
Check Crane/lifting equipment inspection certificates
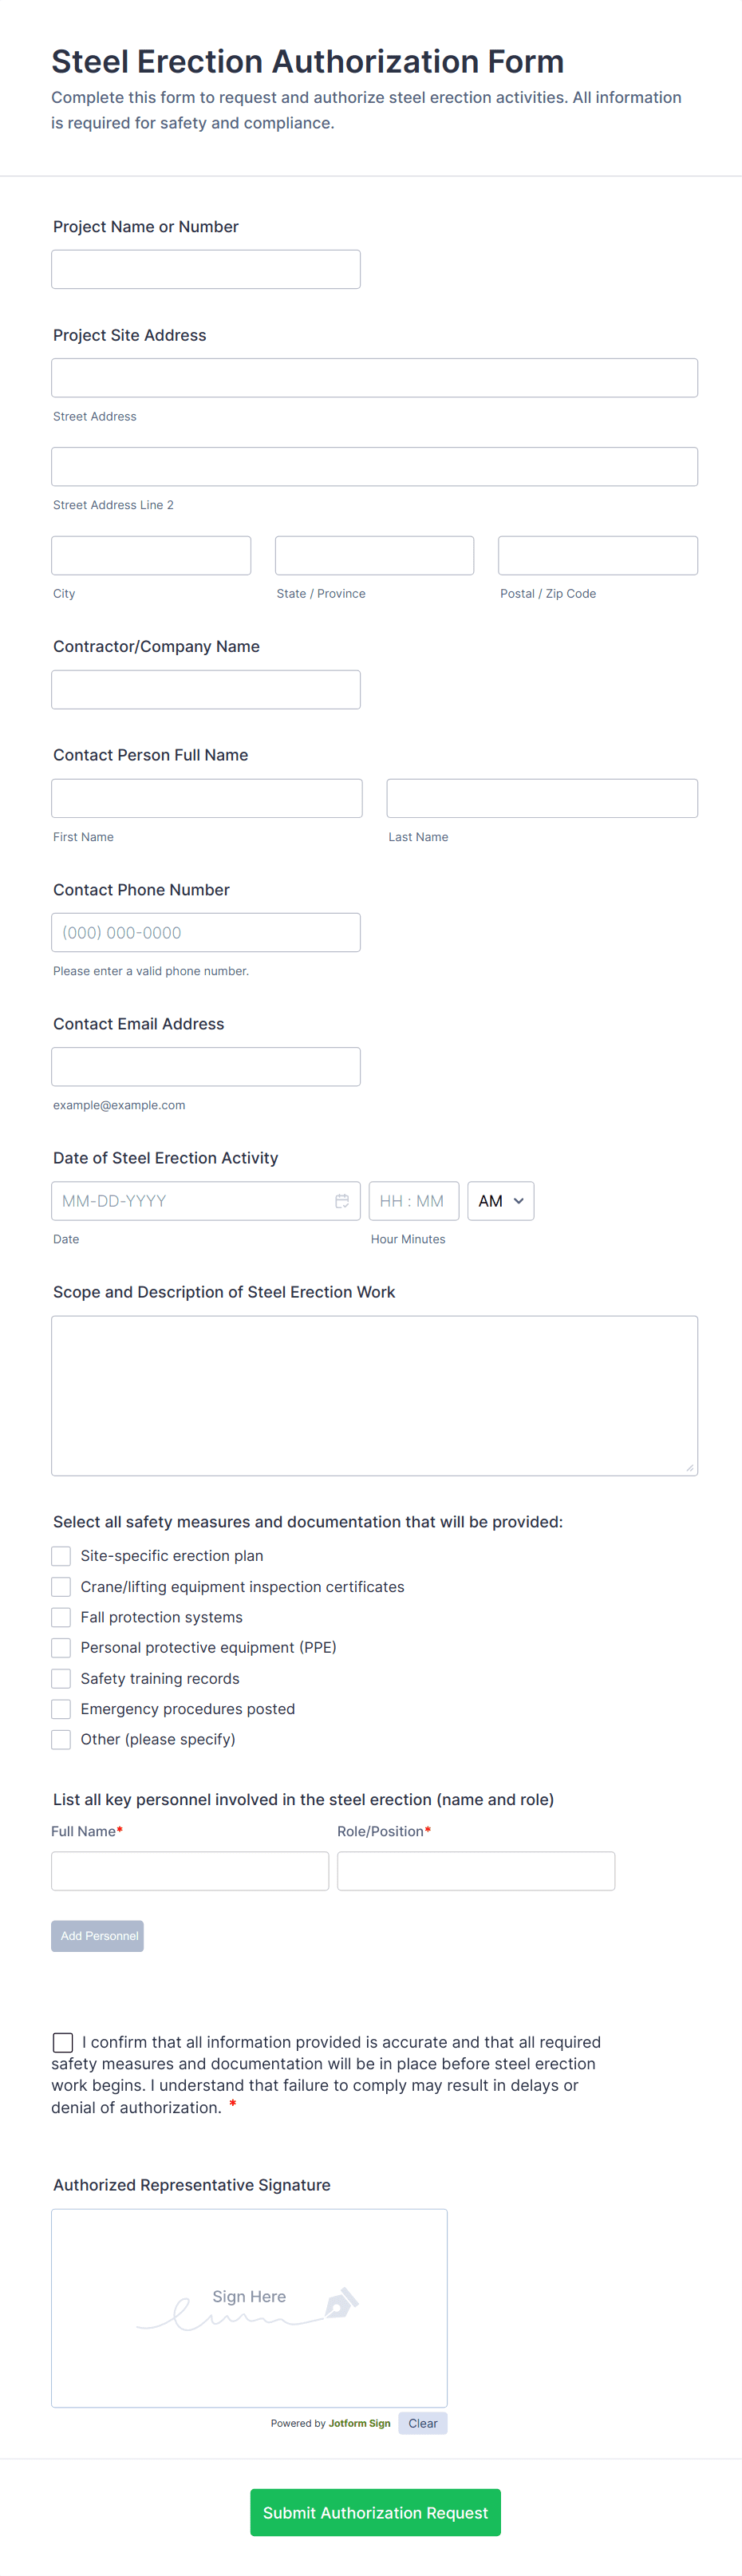pyautogui.click(x=60, y=1587)
